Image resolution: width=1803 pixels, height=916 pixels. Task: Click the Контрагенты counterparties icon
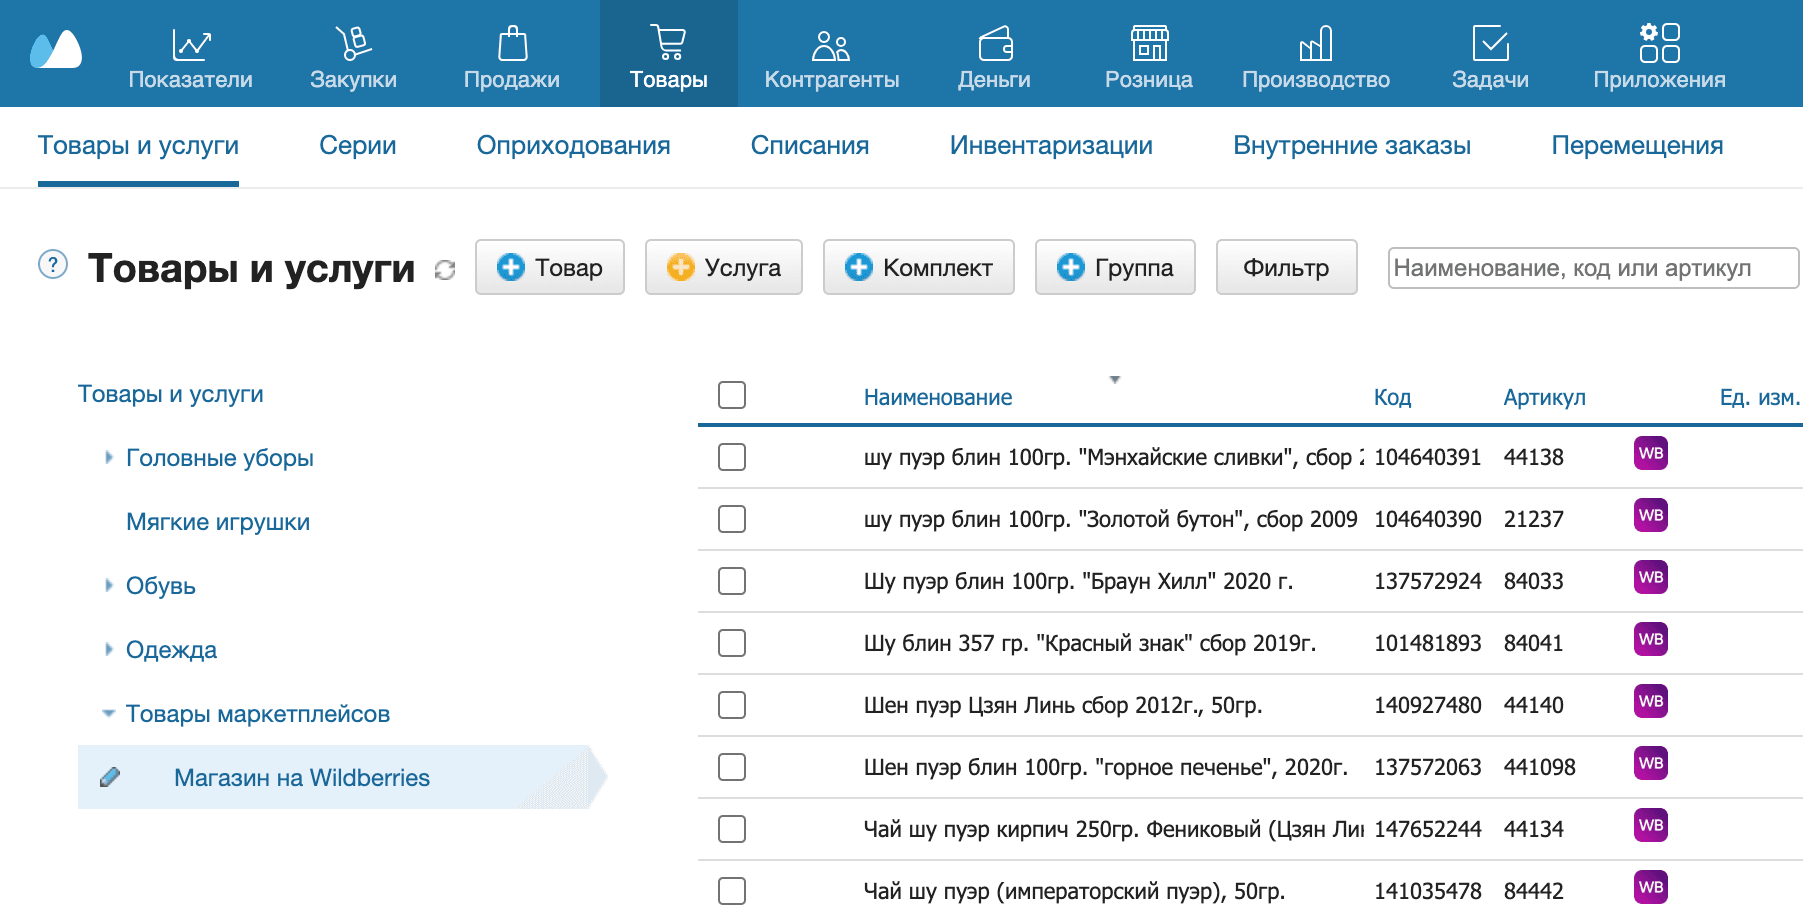tap(830, 42)
